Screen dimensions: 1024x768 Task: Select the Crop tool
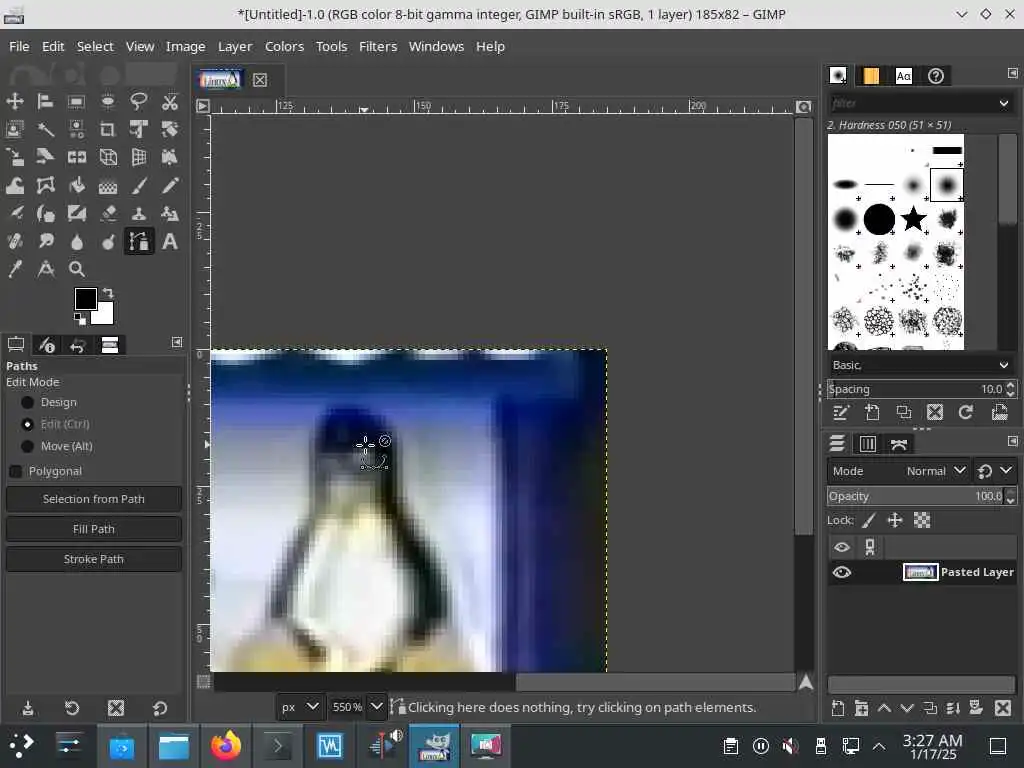108,129
